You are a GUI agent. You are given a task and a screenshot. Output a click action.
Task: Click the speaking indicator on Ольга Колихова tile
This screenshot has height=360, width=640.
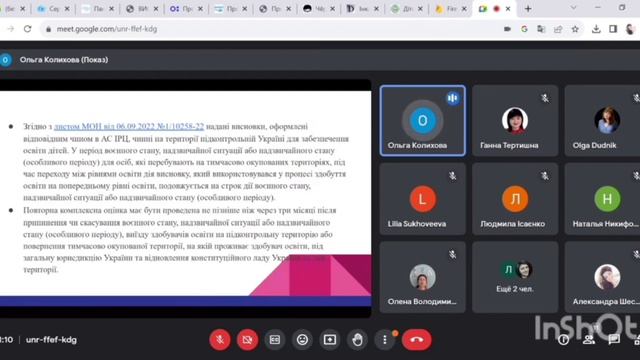452,98
